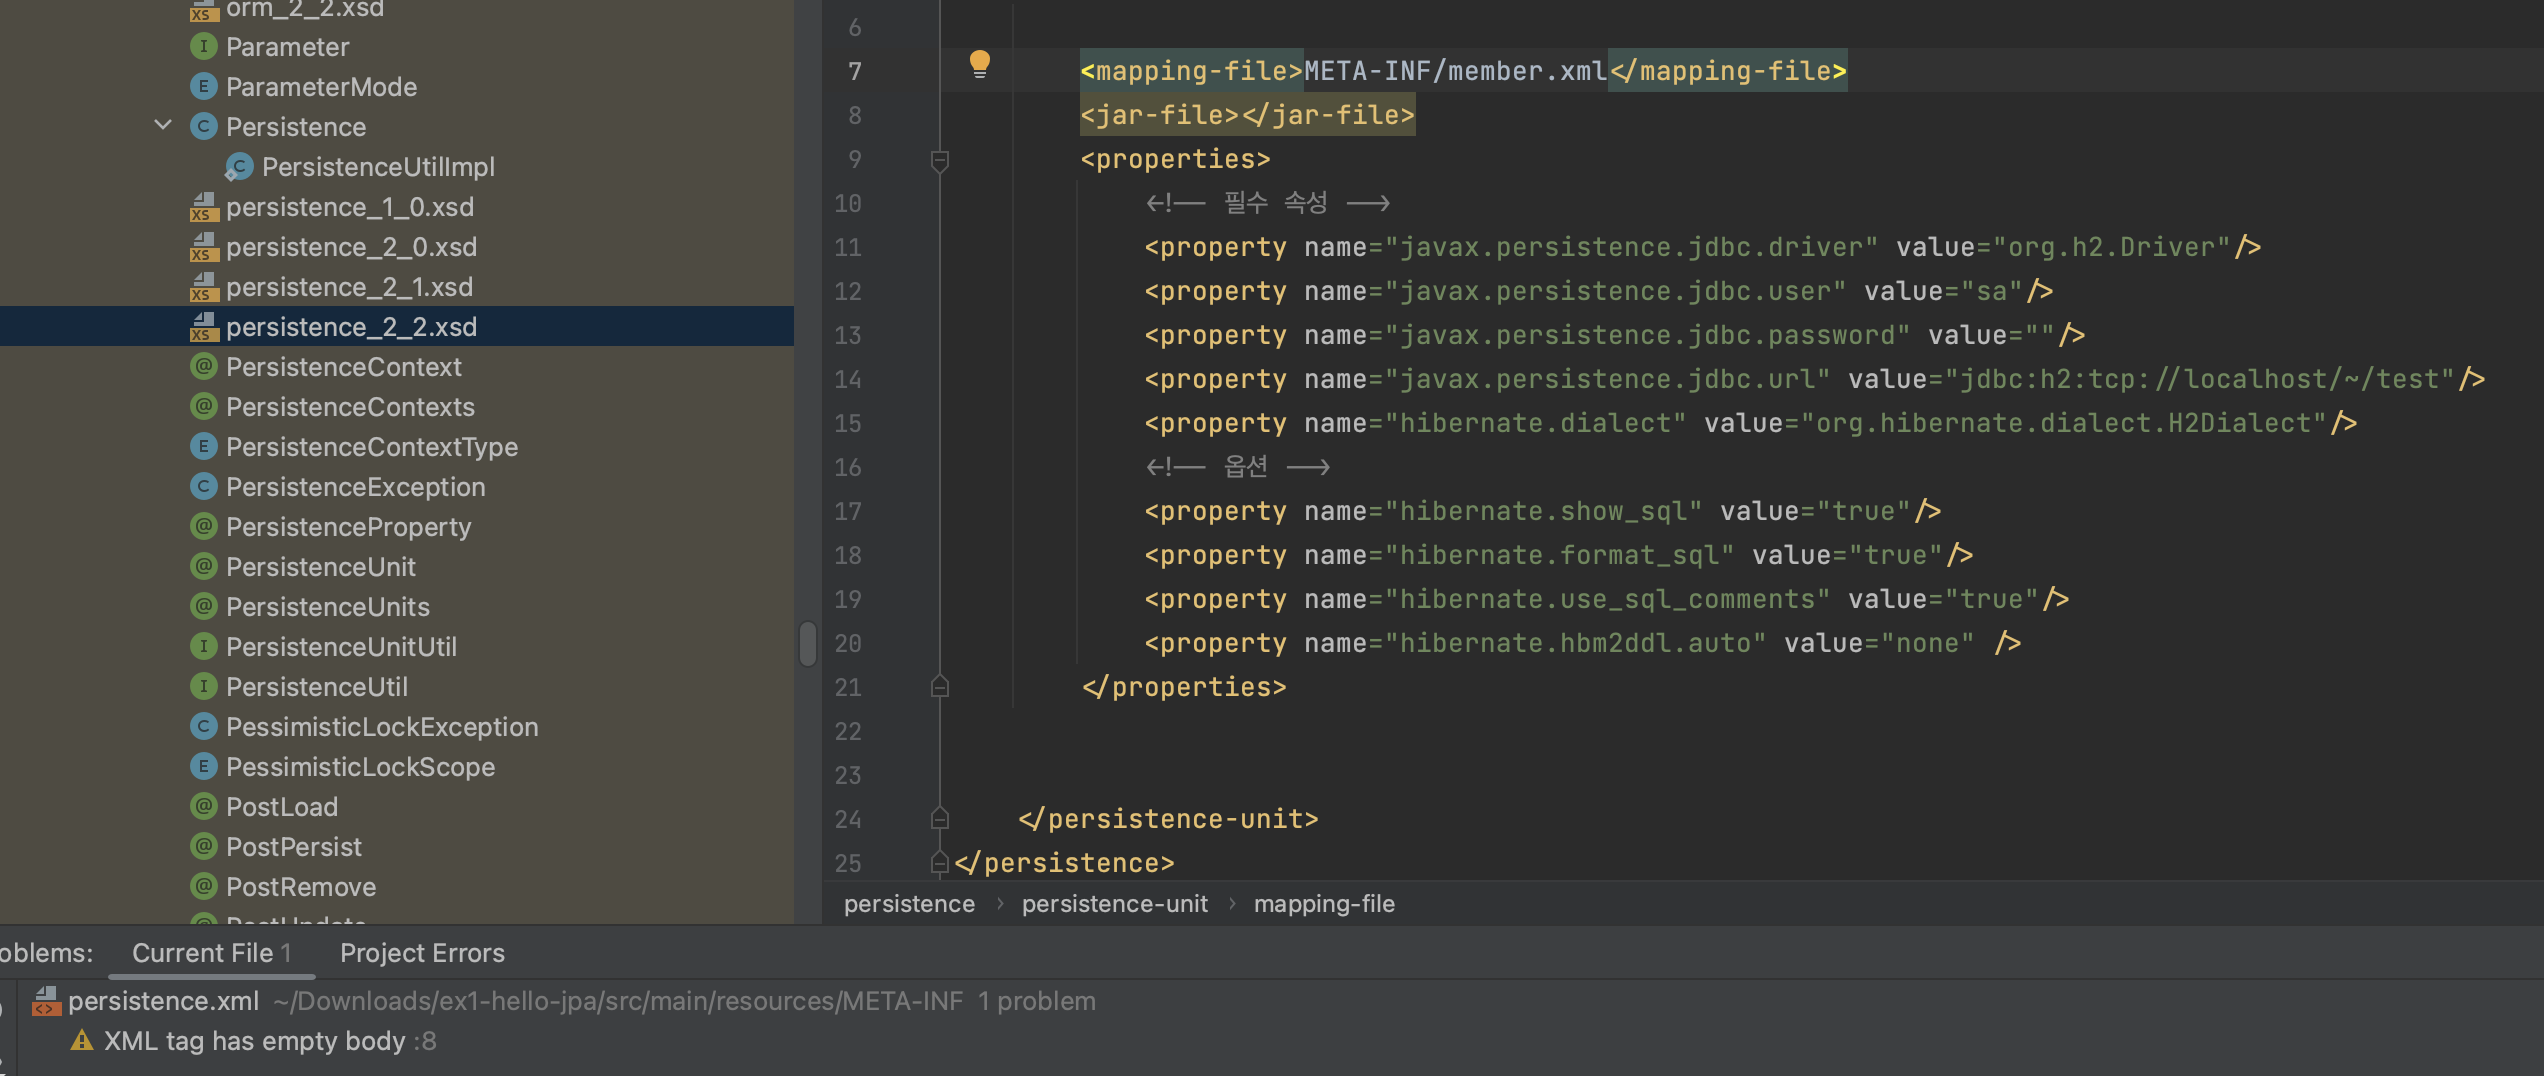Fold the persistence closing tag at line 25
This screenshot has height=1076, width=2544.
pyautogui.click(x=940, y=863)
